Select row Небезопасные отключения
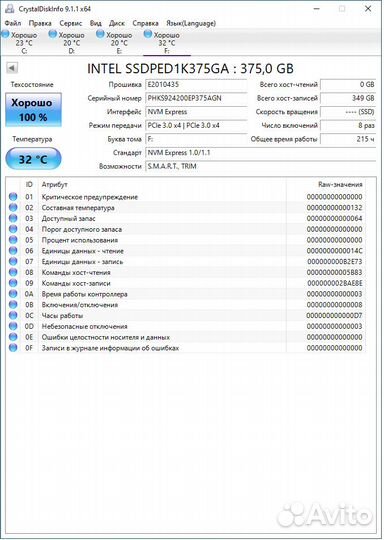 point(186,326)
